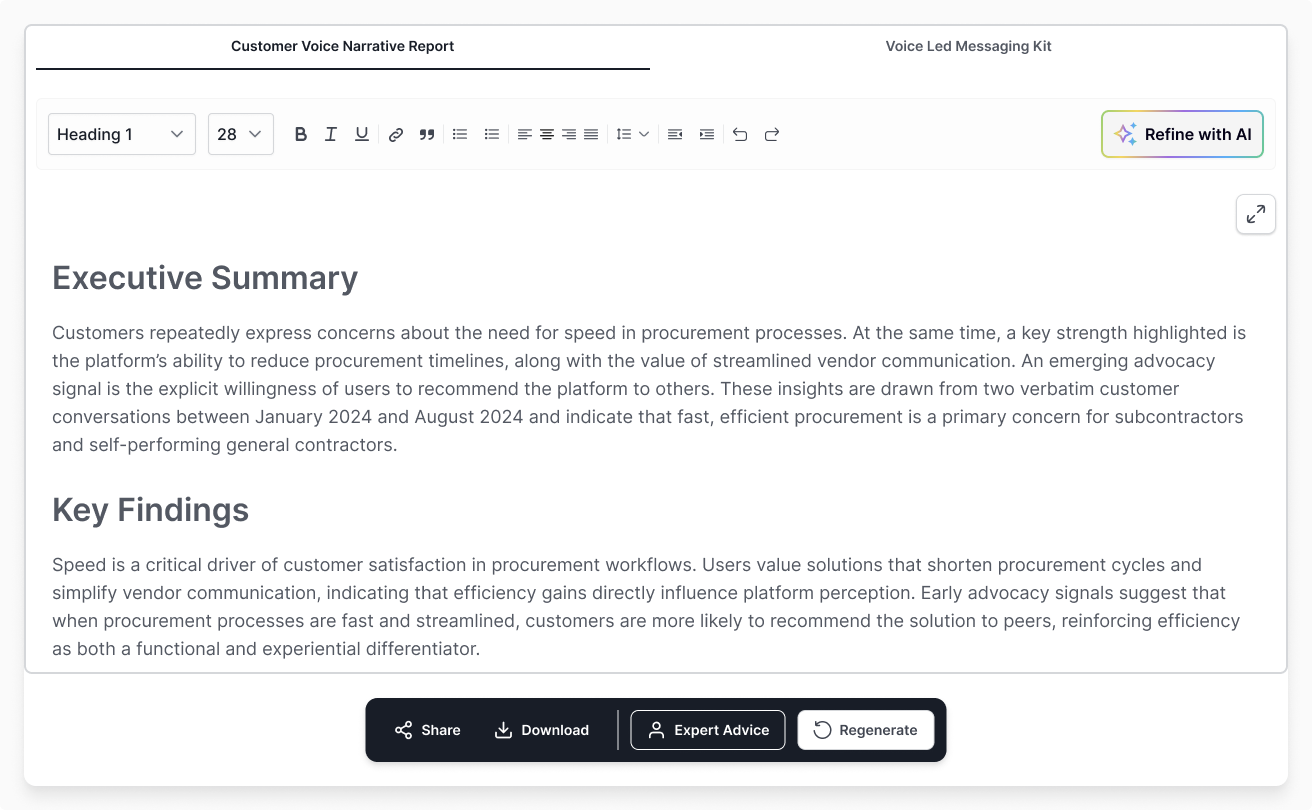Click the Refine with AI button
The image size is (1312, 810).
[x=1182, y=133]
